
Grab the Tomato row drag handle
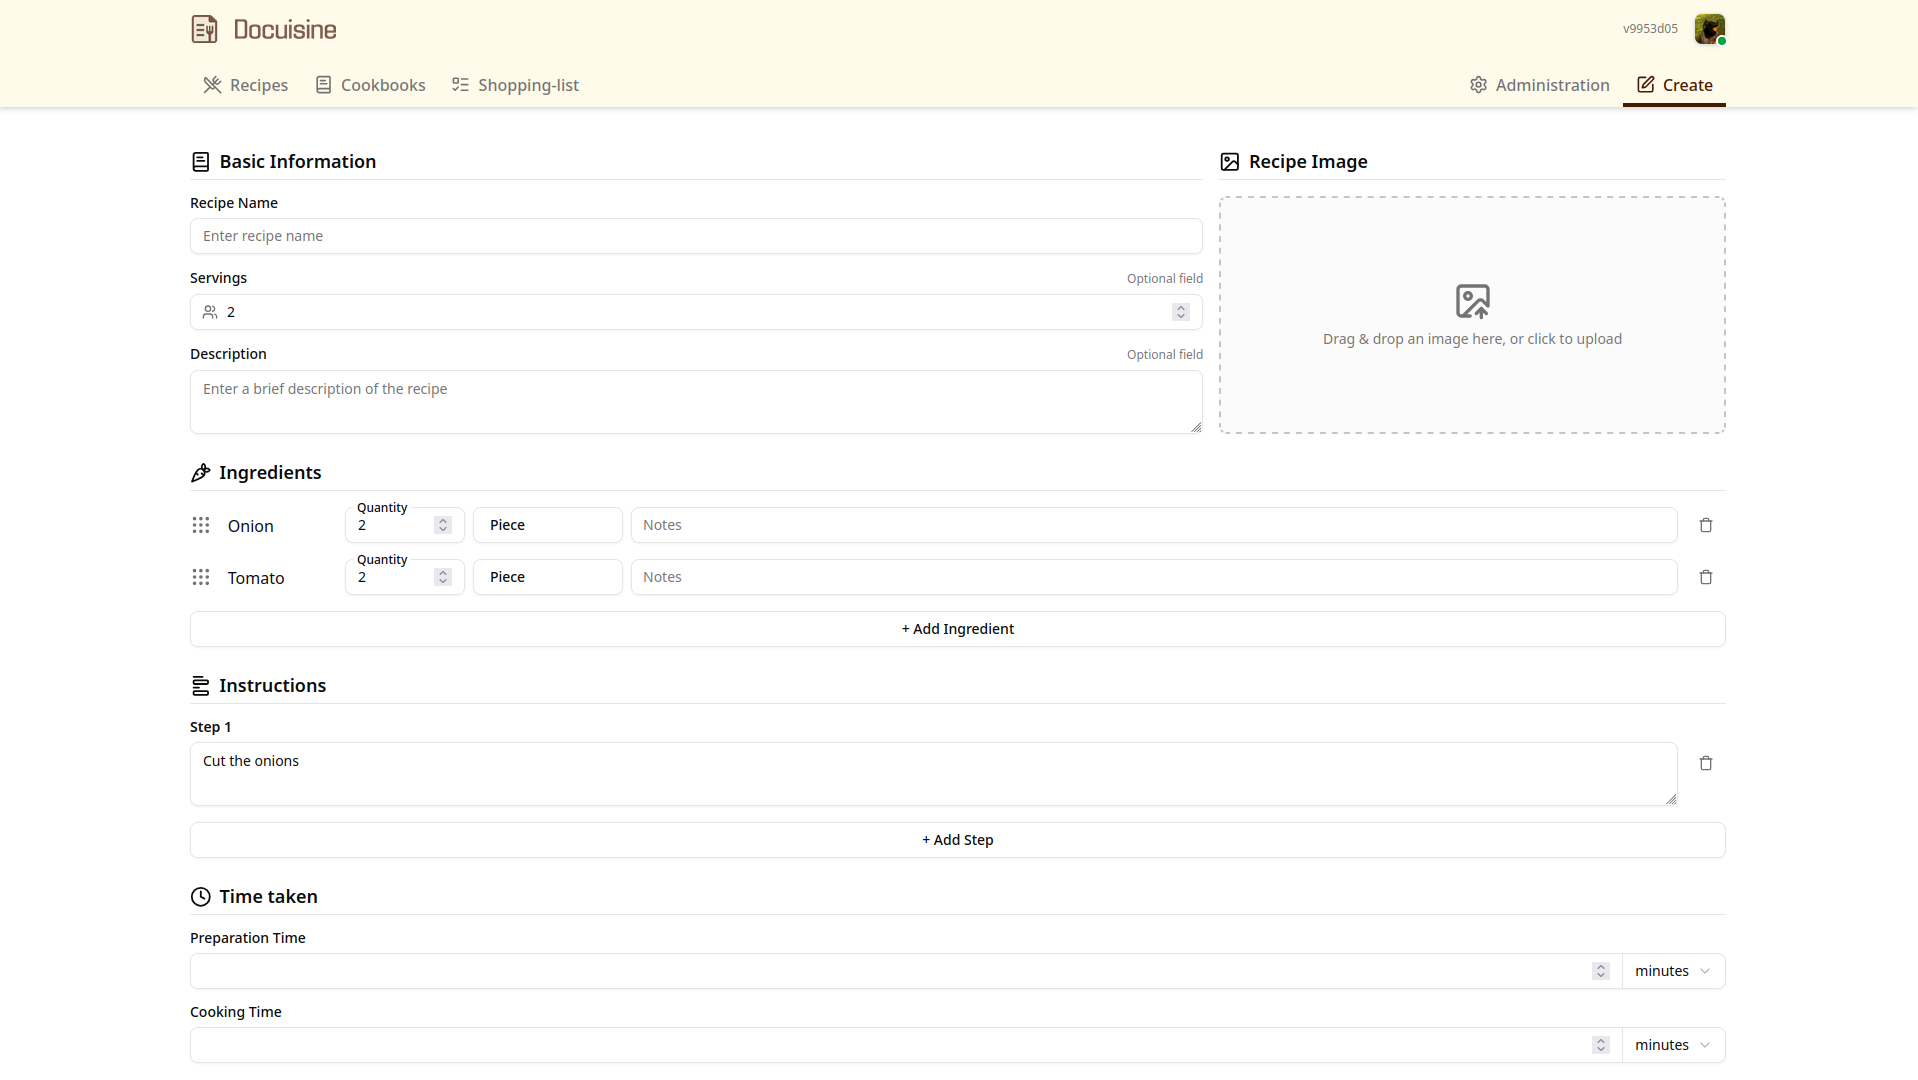tap(201, 577)
